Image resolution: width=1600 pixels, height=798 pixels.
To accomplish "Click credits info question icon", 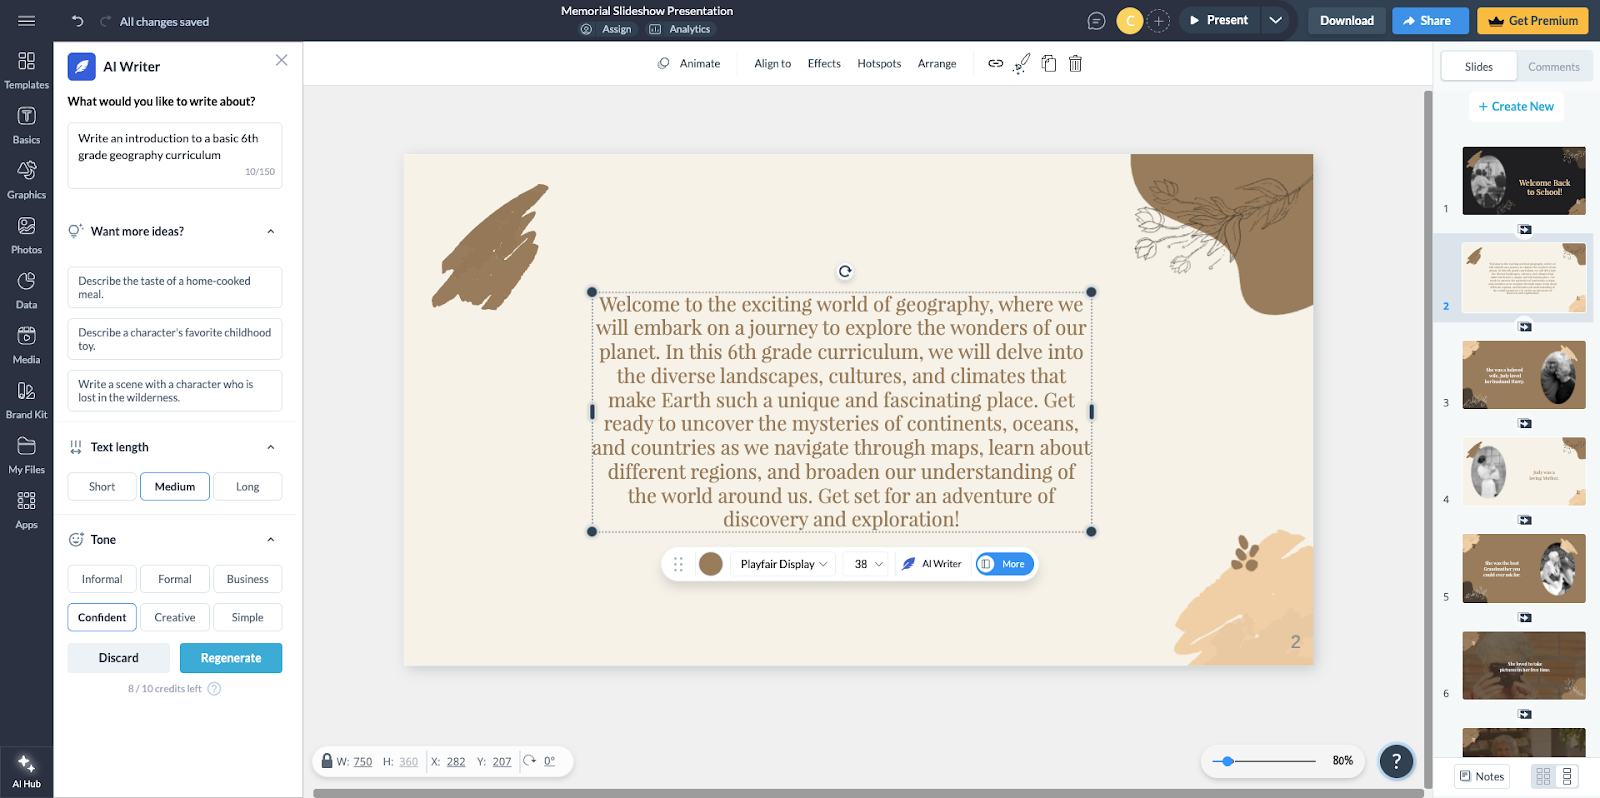I will coord(214,689).
